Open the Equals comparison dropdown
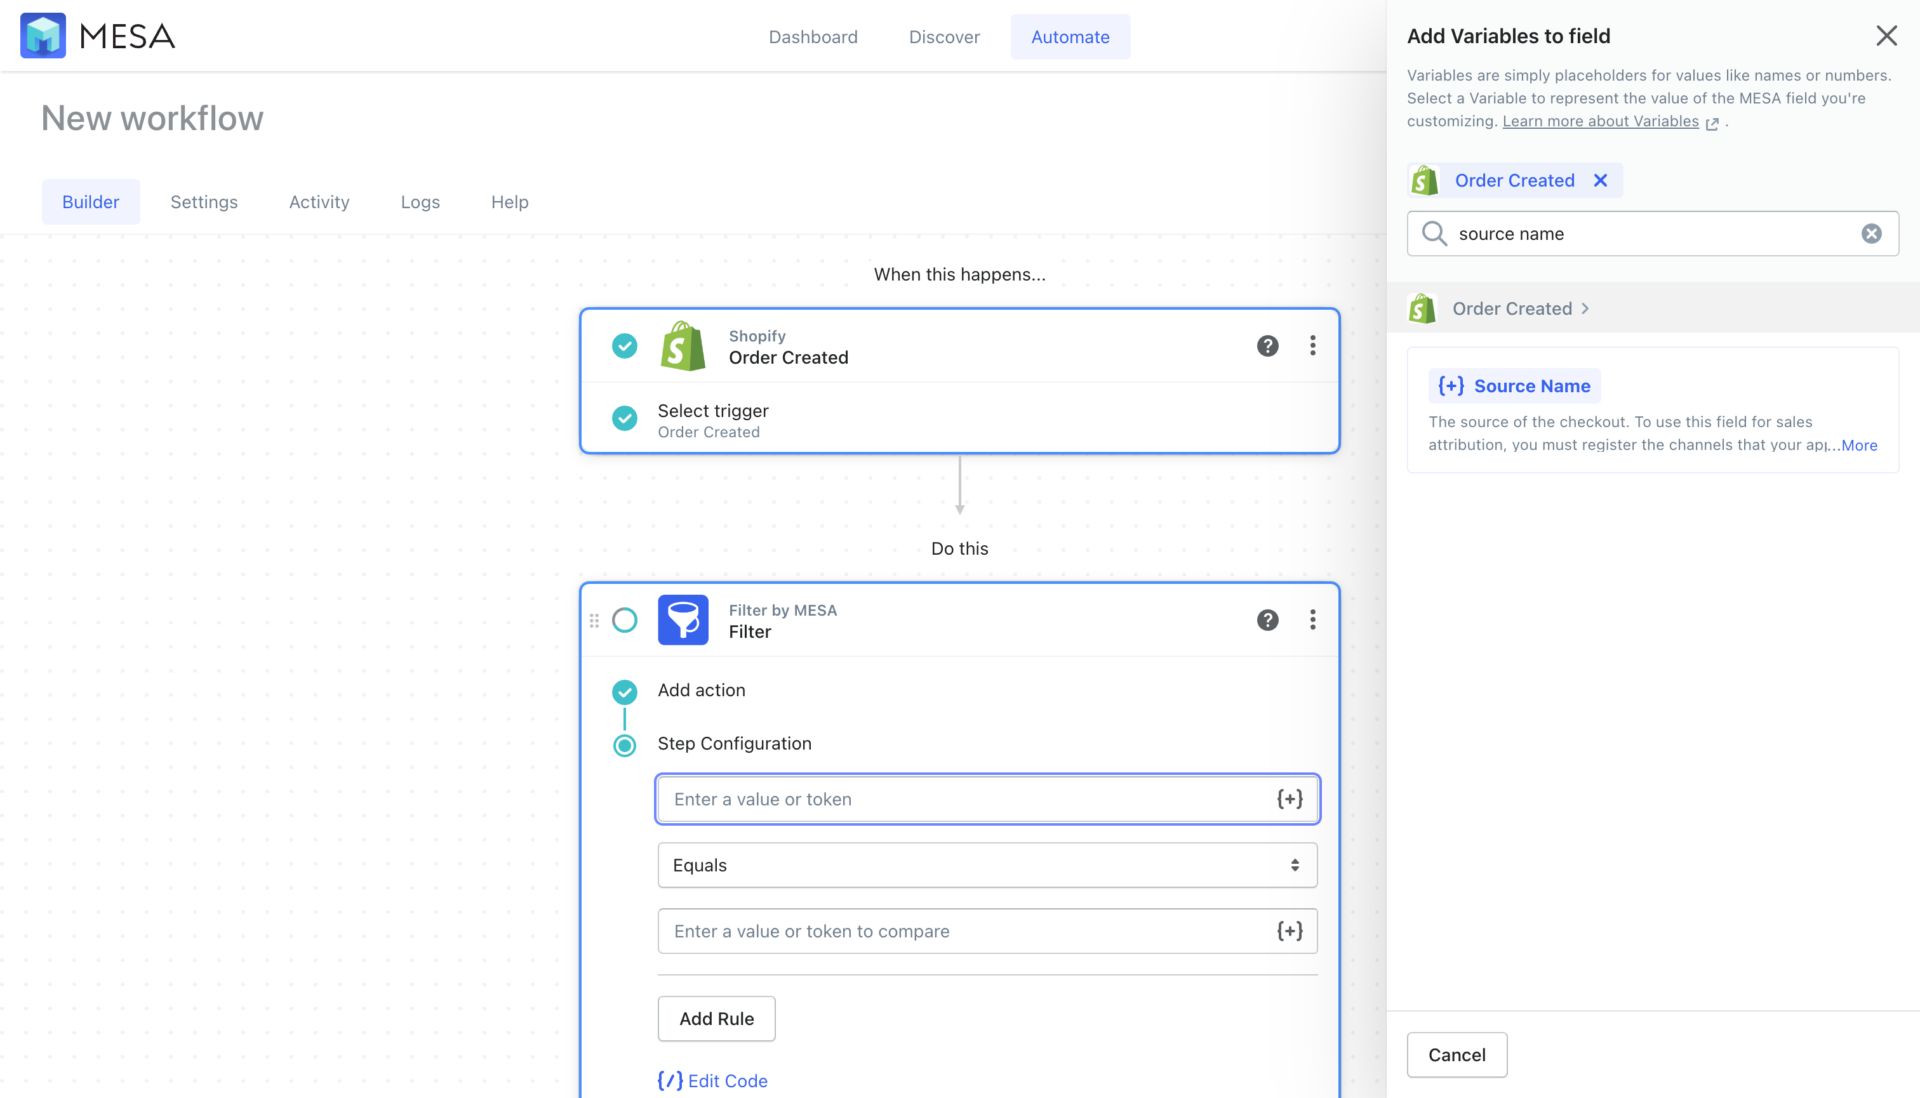 pos(986,865)
